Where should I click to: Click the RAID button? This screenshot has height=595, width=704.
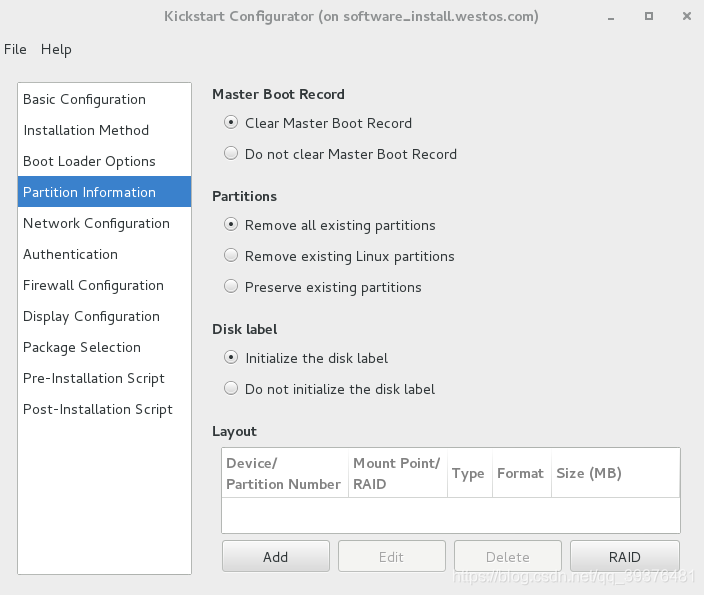625,556
